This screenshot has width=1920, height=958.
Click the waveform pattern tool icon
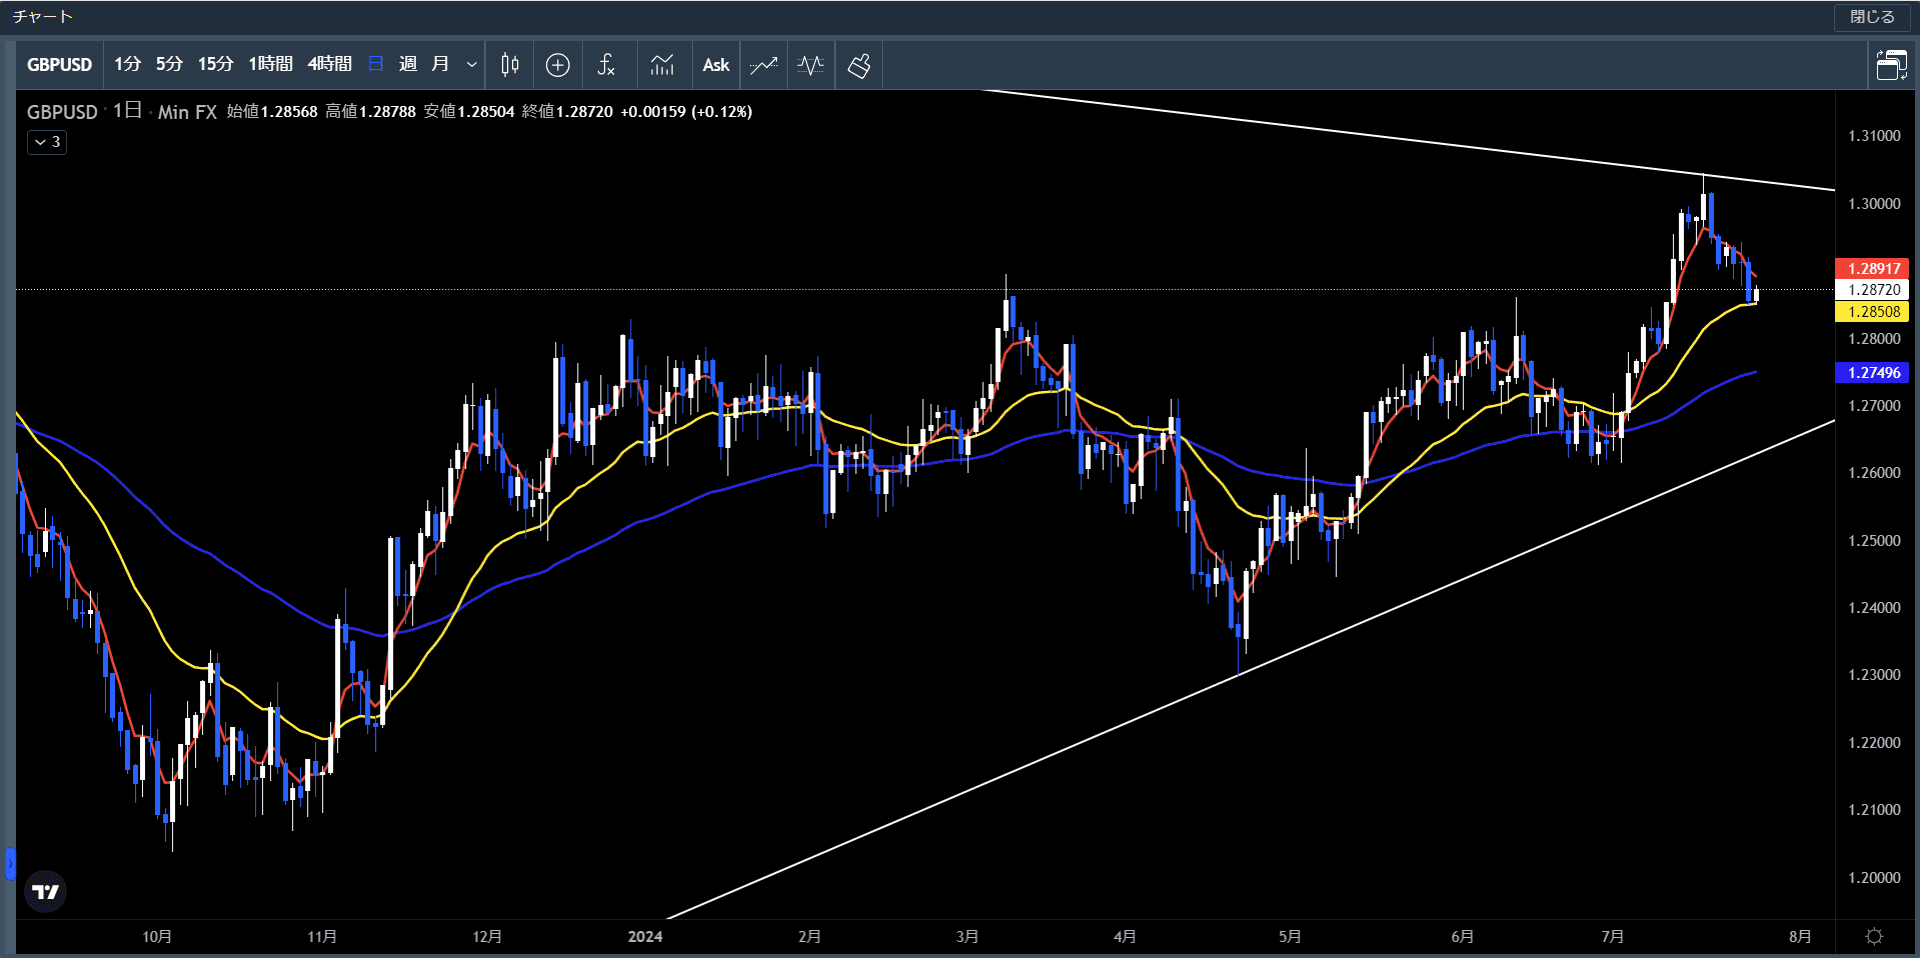811,65
